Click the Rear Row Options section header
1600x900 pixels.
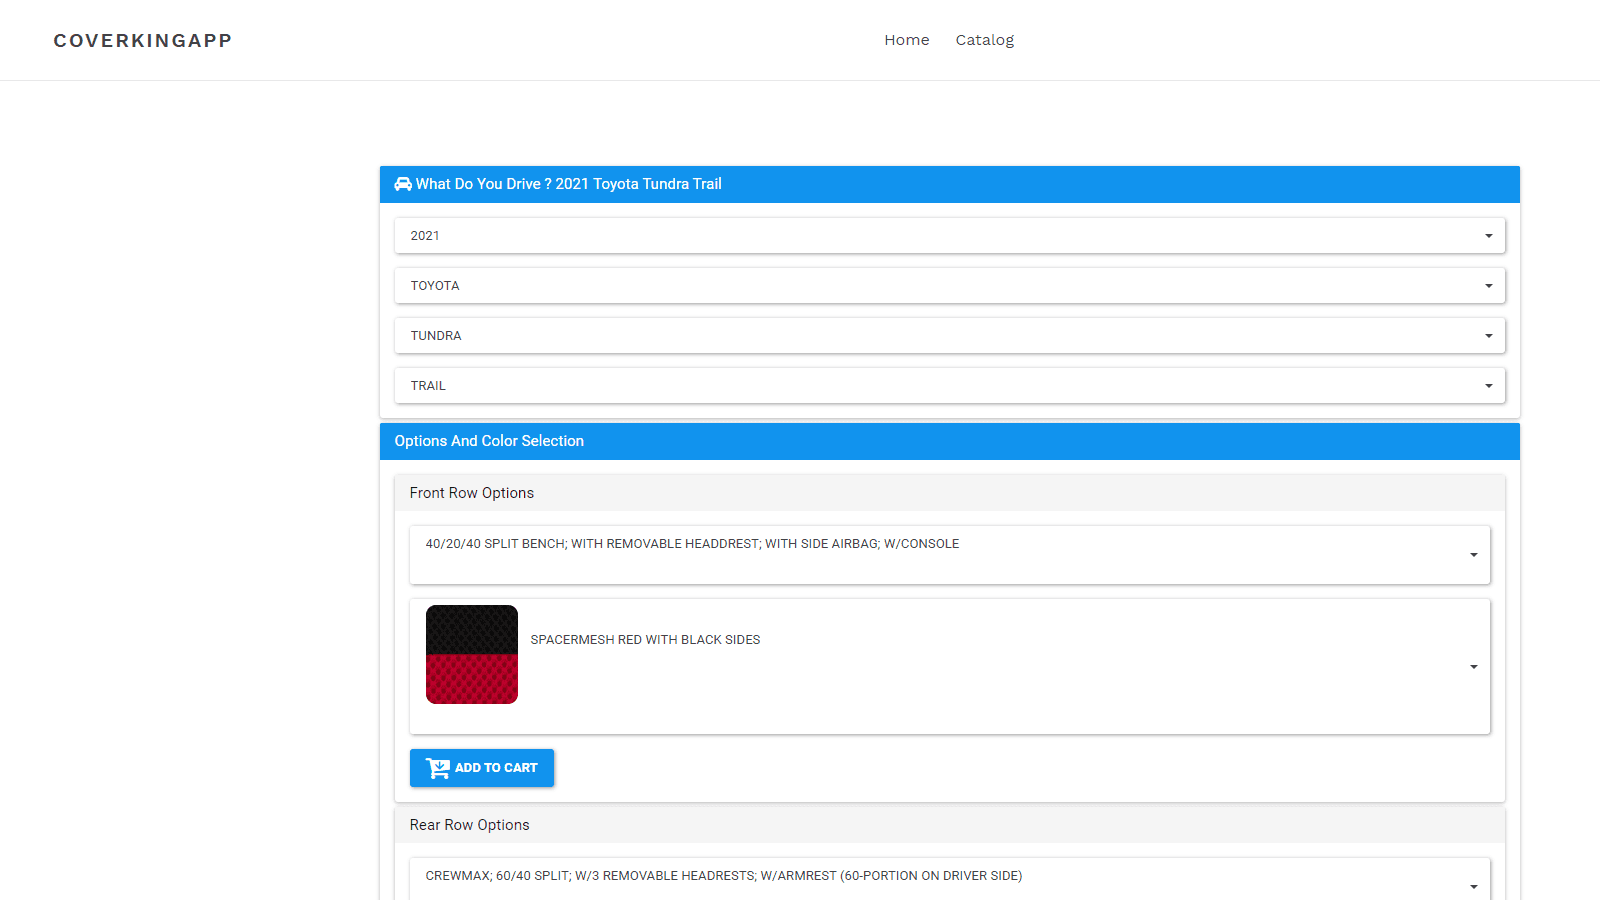pos(470,825)
